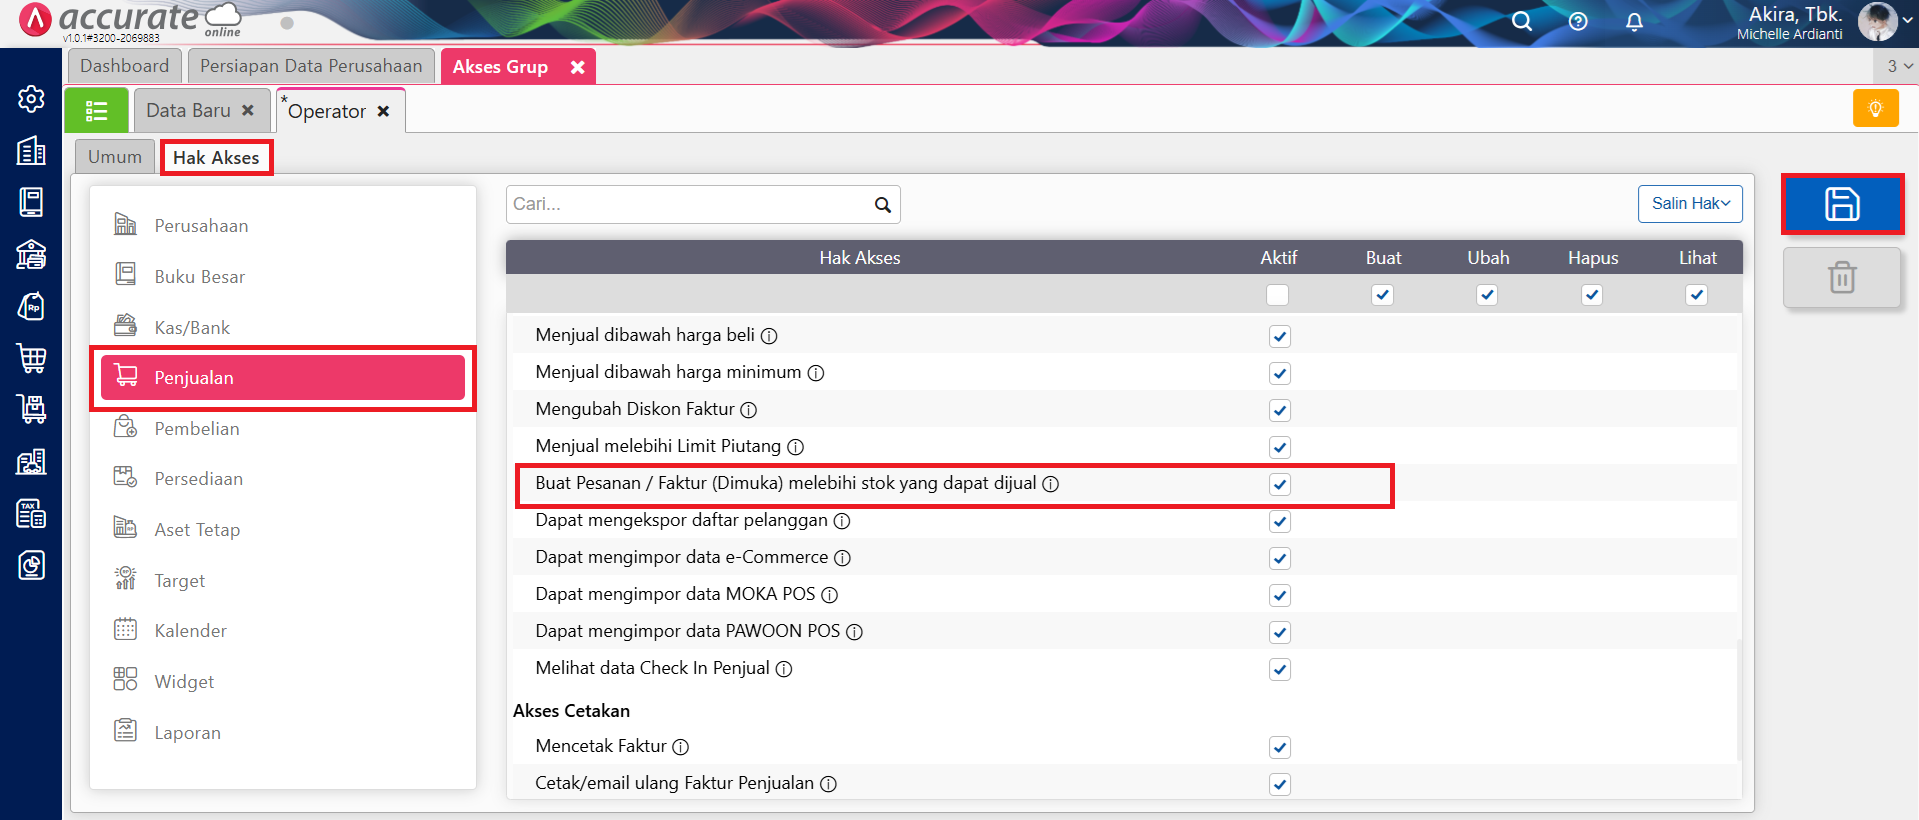The height and width of the screenshot is (820, 1919).
Task: Open the shopping cart sidebar icon
Action: (x=31, y=357)
